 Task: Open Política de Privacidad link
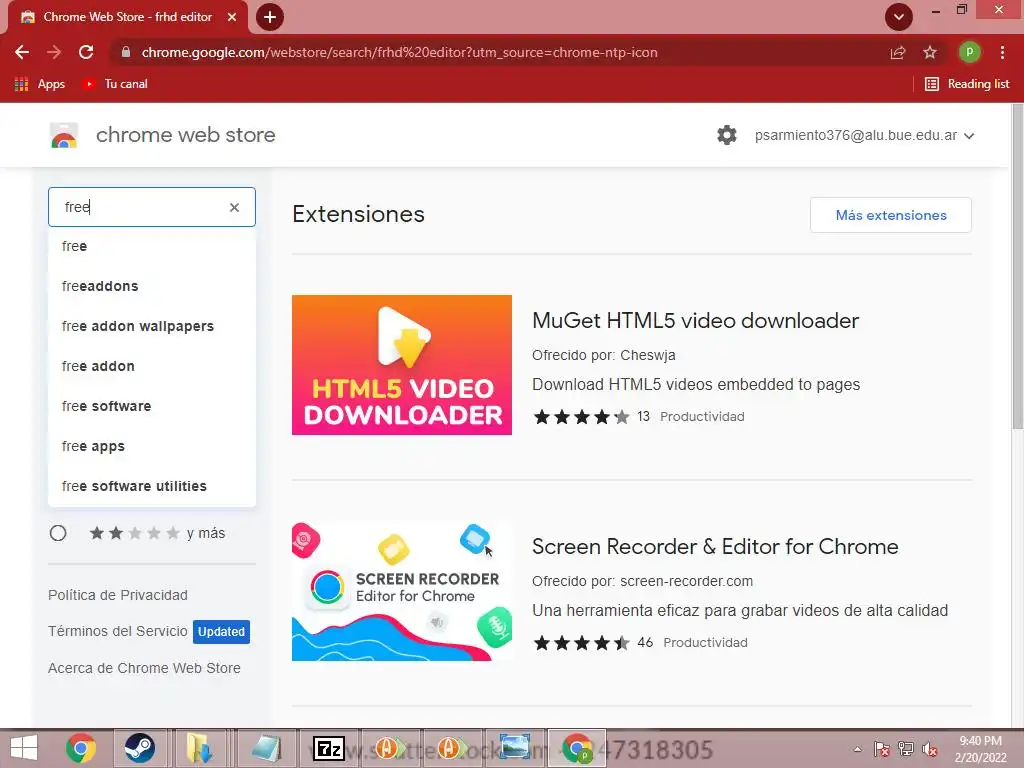tap(118, 595)
